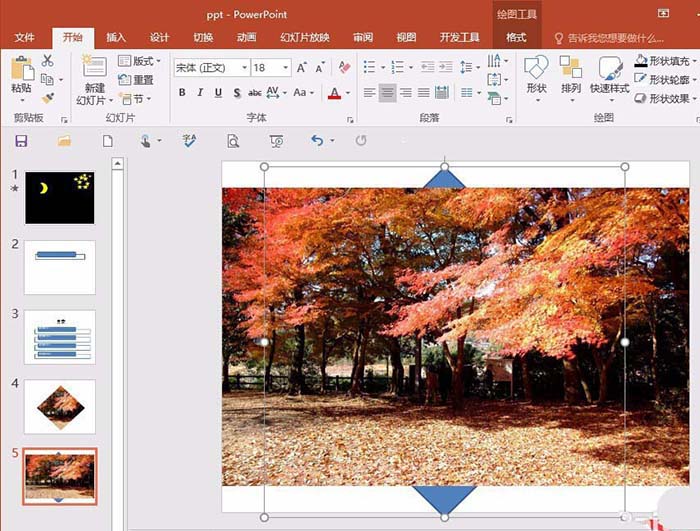Image resolution: width=700 pixels, height=531 pixels.
Task: Open the 幻灯片放映 tab
Action: click(304, 37)
